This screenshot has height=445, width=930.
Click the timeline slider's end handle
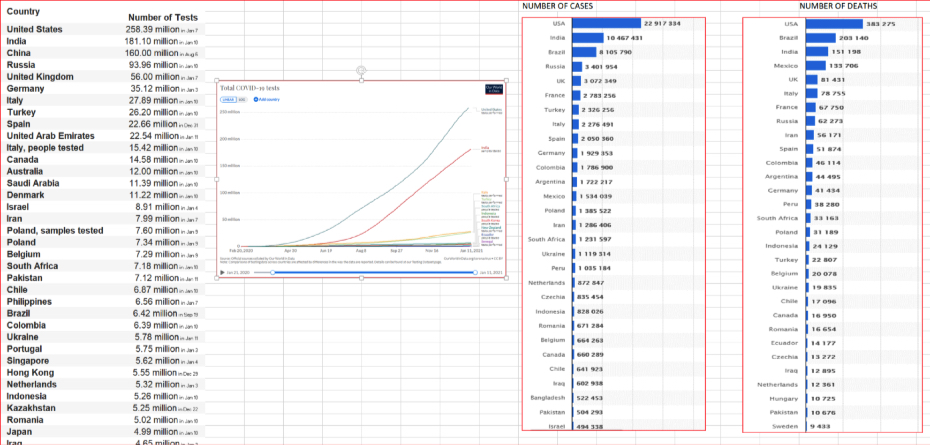pos(476,271)
